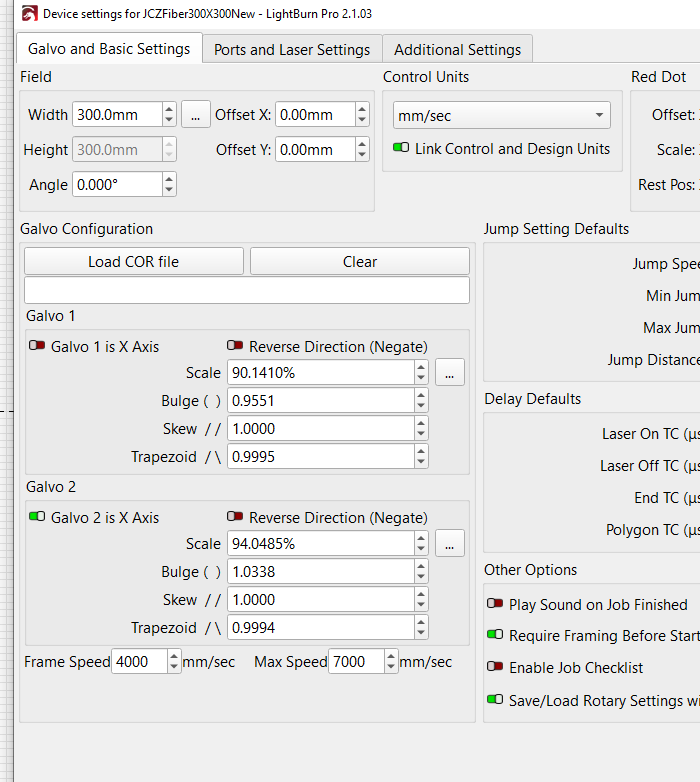Open Galvo 2 Scale ellipsis button
Screen dimensions: 700x782
tap(450, 544)
